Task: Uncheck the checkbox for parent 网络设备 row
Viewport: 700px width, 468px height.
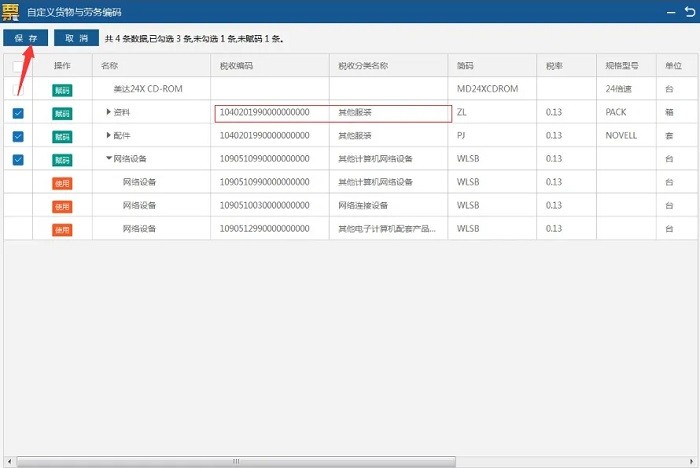Action: (x=18, y=159)
